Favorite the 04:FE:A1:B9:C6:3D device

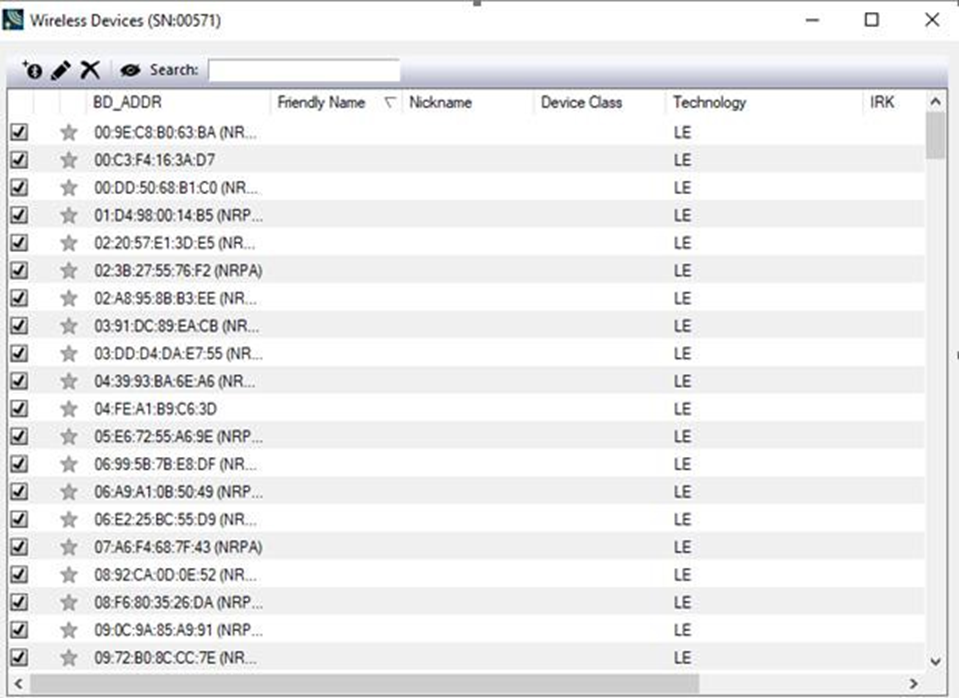(68, 409)
